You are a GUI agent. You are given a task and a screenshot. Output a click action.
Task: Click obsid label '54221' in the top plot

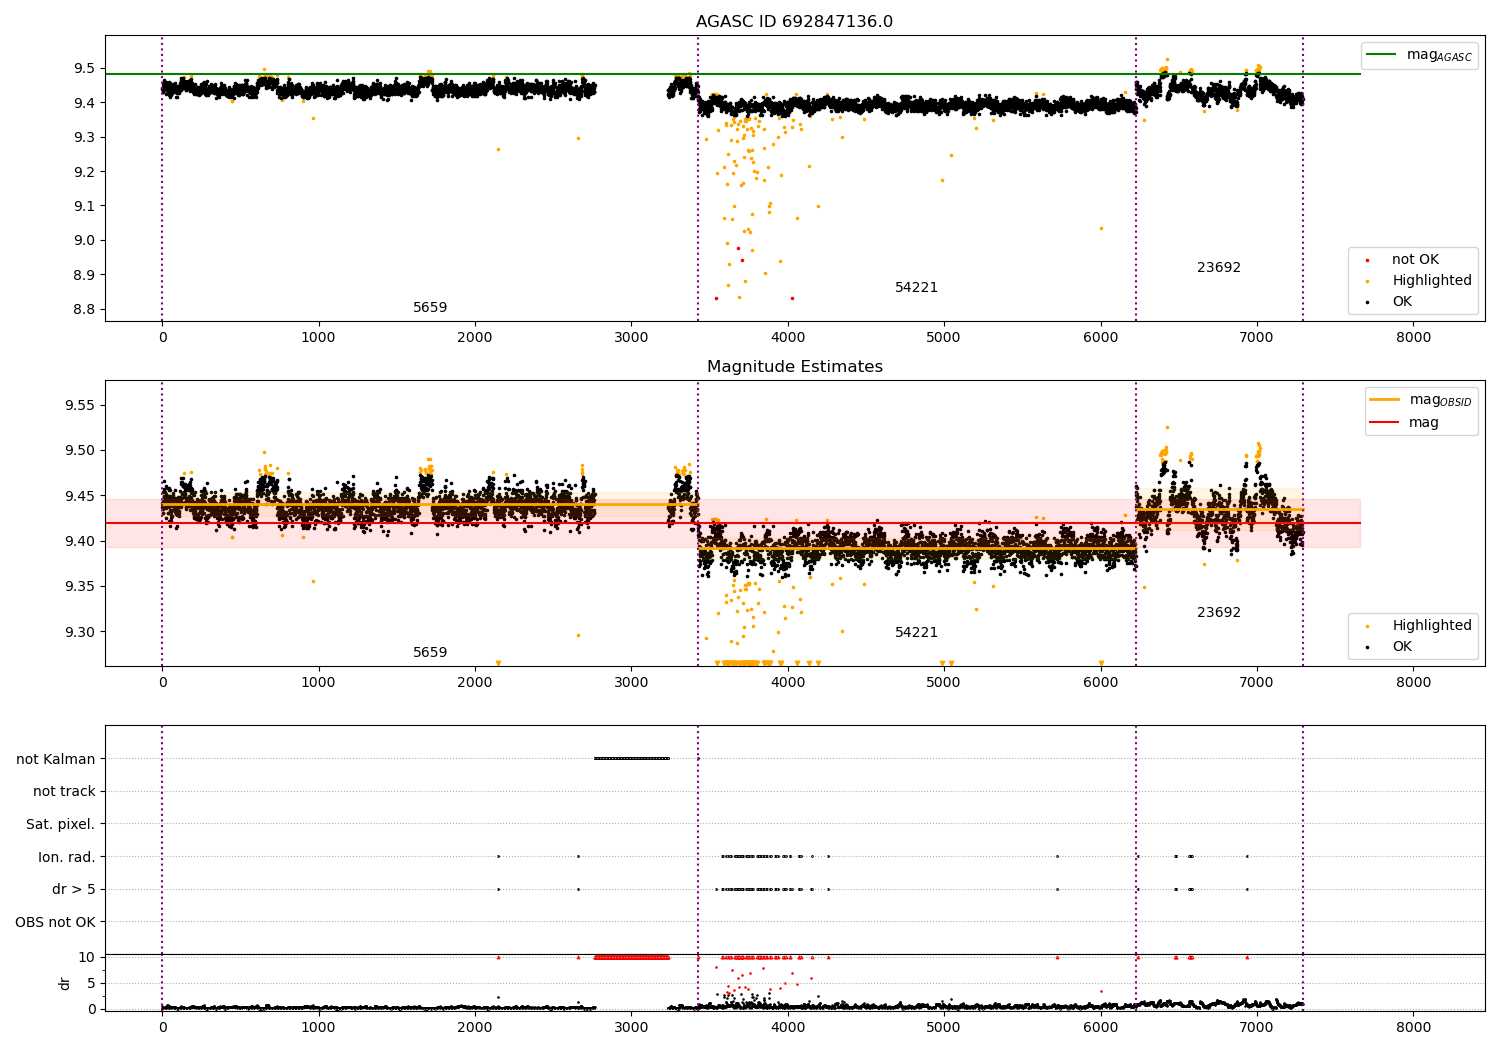pos(916,288)
